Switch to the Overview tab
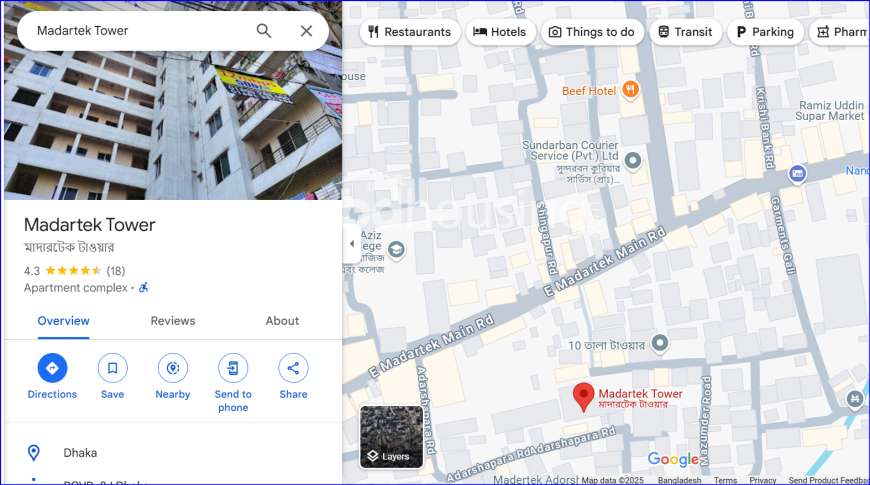This screenshot has width=870, height=485. [63, 321]
